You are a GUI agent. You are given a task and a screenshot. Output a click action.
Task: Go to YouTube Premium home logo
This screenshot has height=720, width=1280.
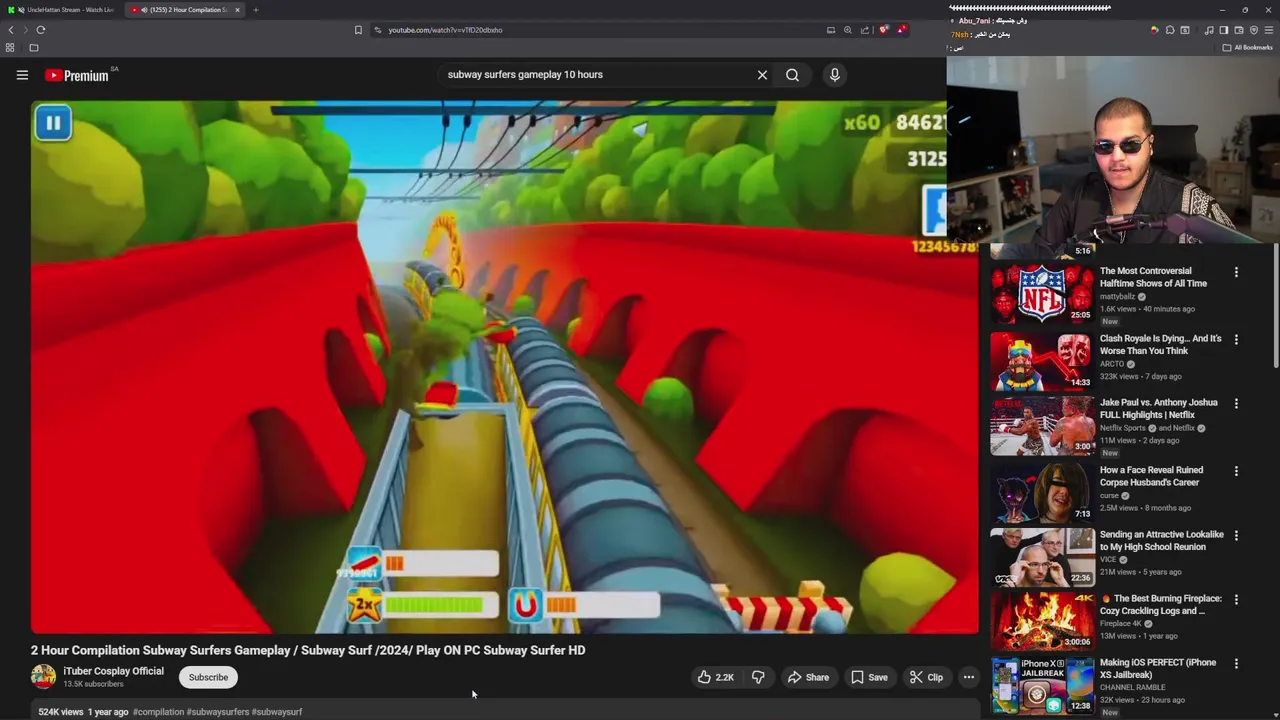(76, 75)
